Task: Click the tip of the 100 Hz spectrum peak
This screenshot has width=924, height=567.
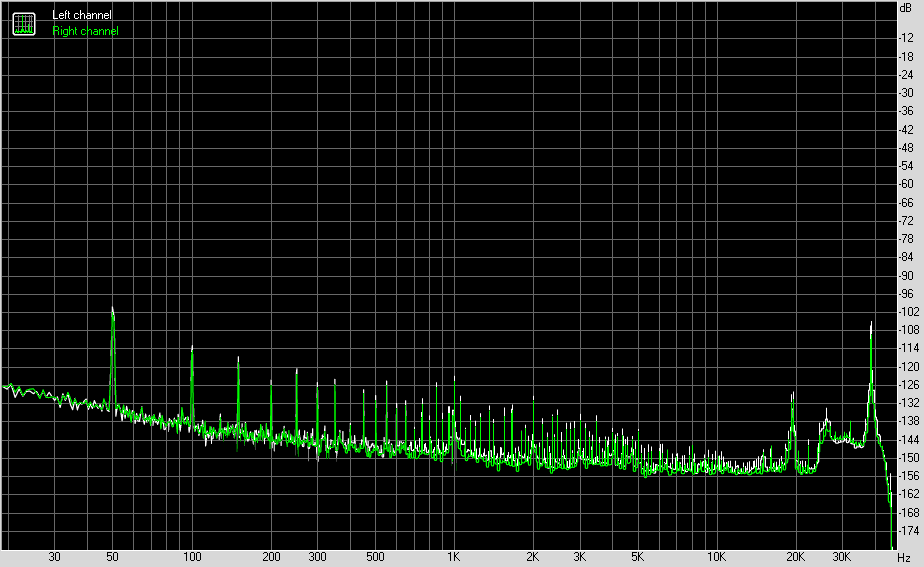Action: tap(192, 346)
